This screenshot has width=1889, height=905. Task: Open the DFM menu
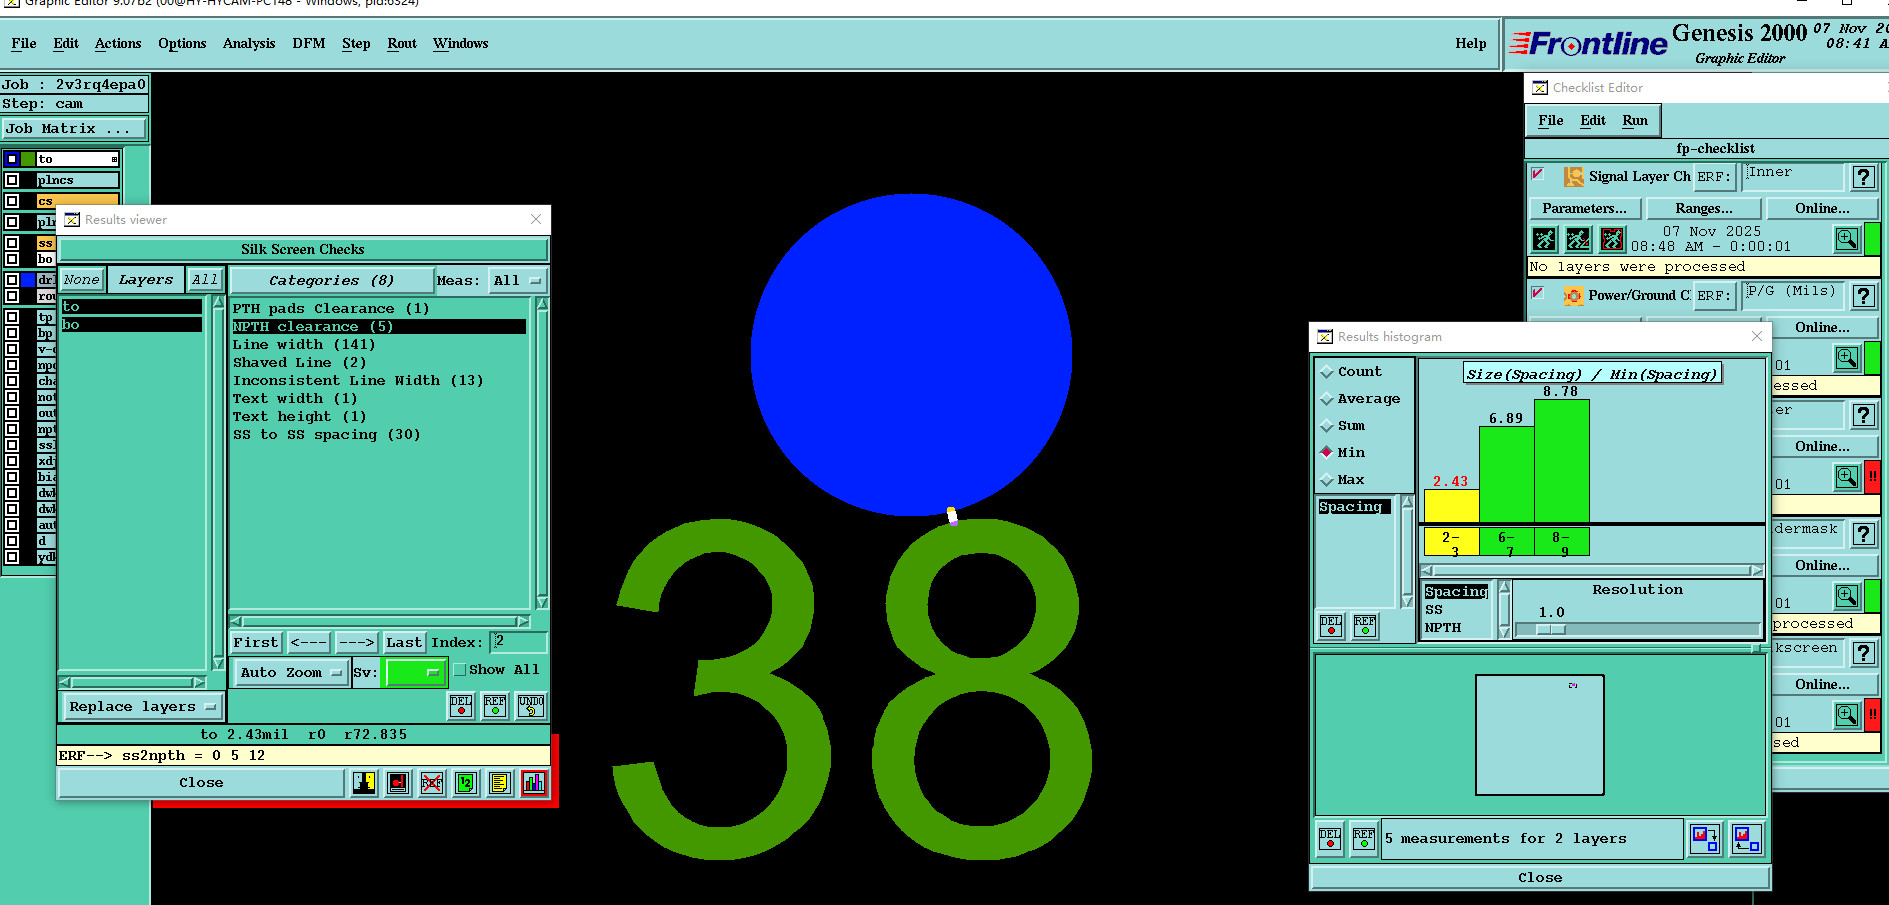tap(309, 44)
